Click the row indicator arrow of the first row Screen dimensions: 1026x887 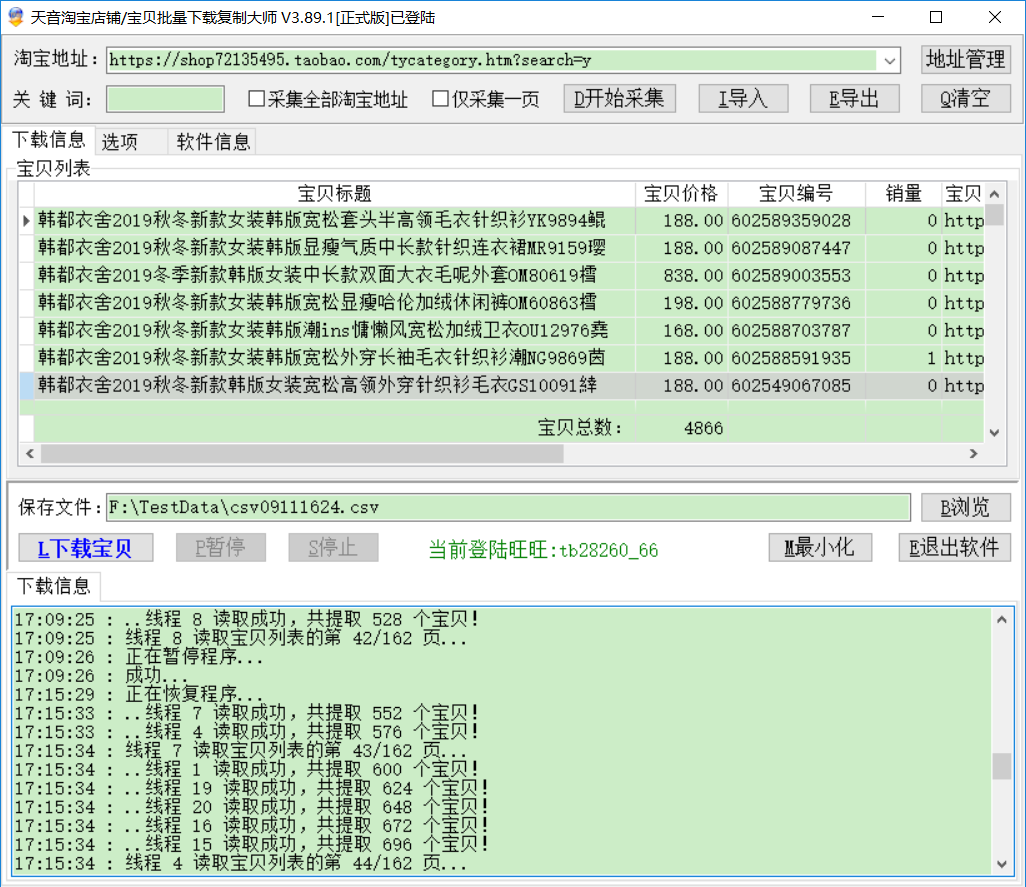(26, 220)
